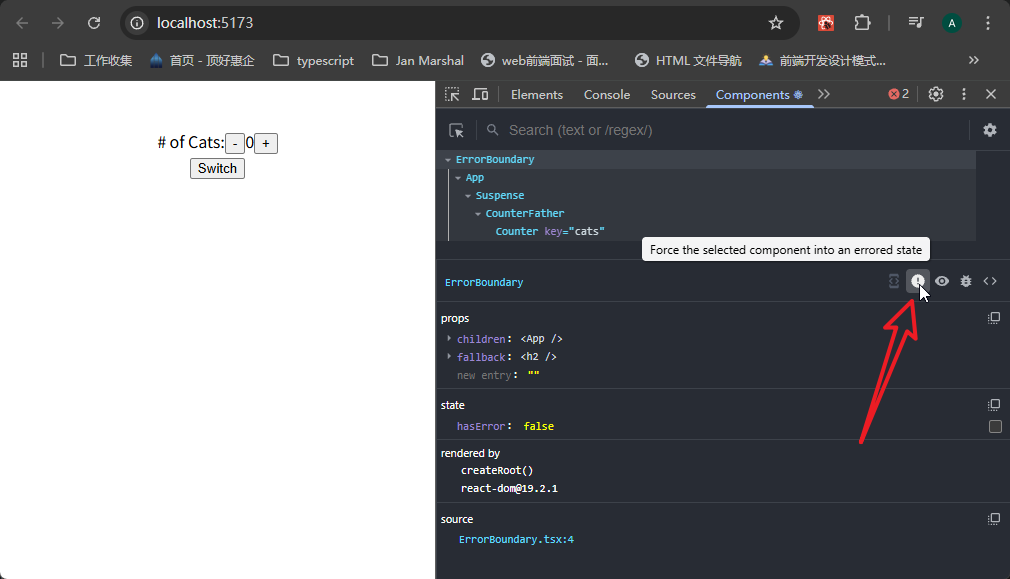The width and height of the screenshot is (1010, 579).
Task: Expand the children prop arrow
Action: pos(449,339)
